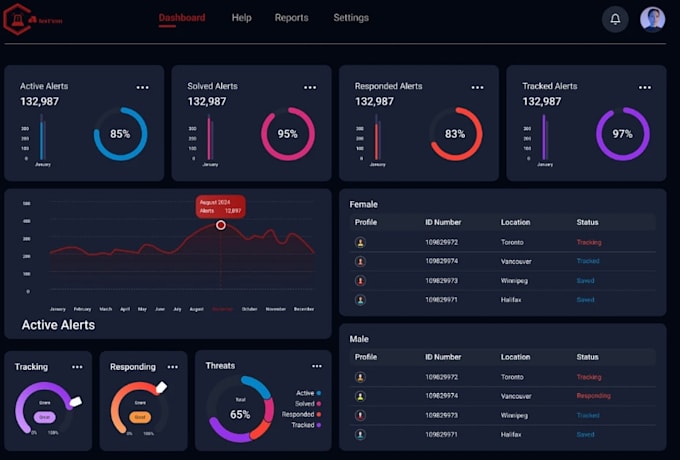
Task: Click the Toronto profile icon in Female table
Action: click(x=360, y=242)
